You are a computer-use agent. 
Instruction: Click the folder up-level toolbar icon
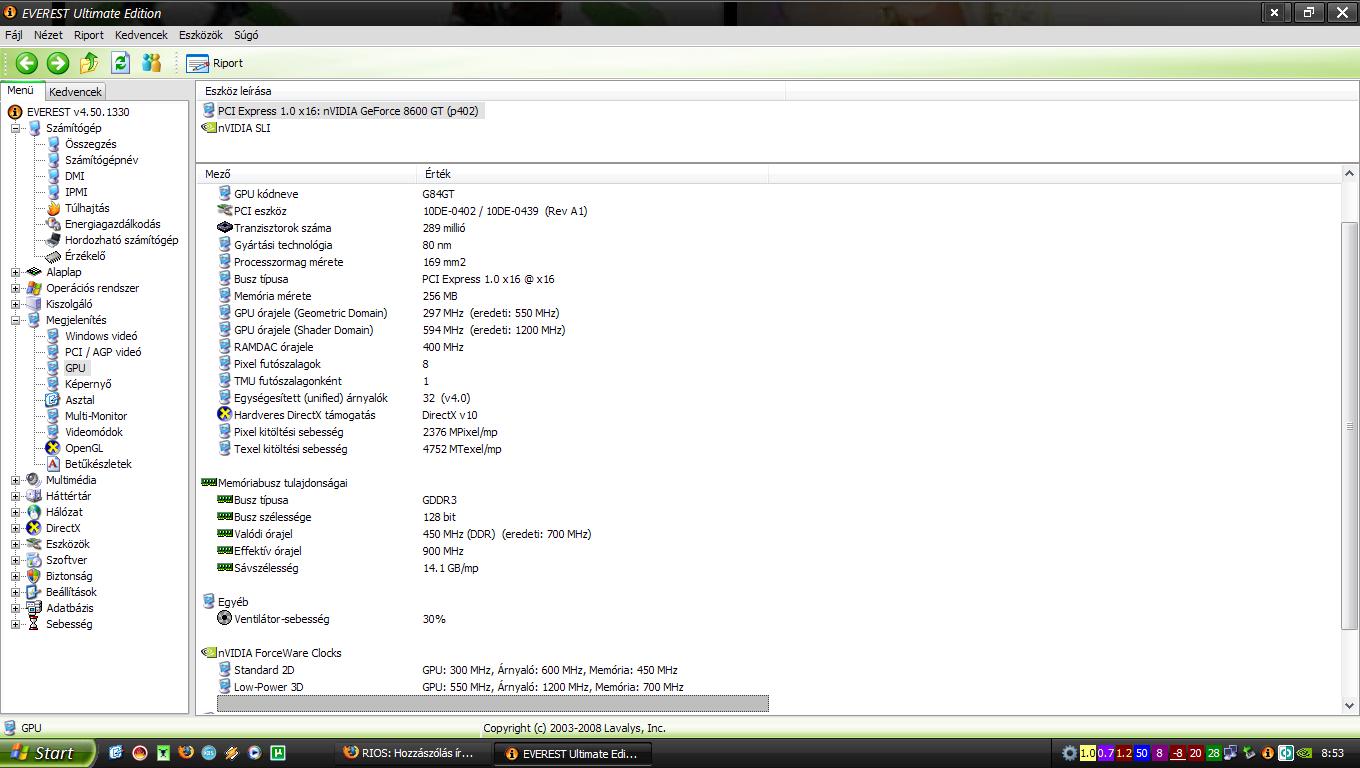[89, 63]
